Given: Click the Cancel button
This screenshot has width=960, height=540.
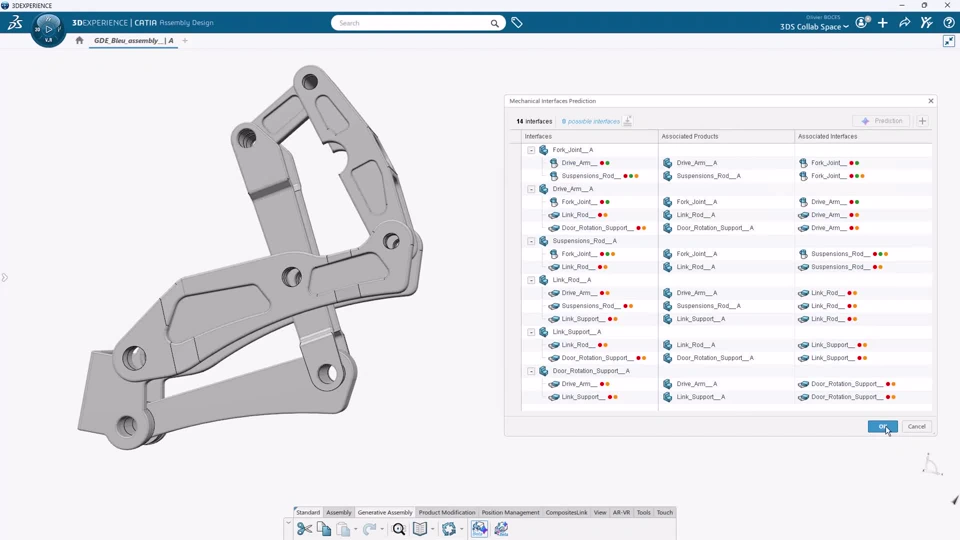Looking at the screenshot, I should point(917,427).
